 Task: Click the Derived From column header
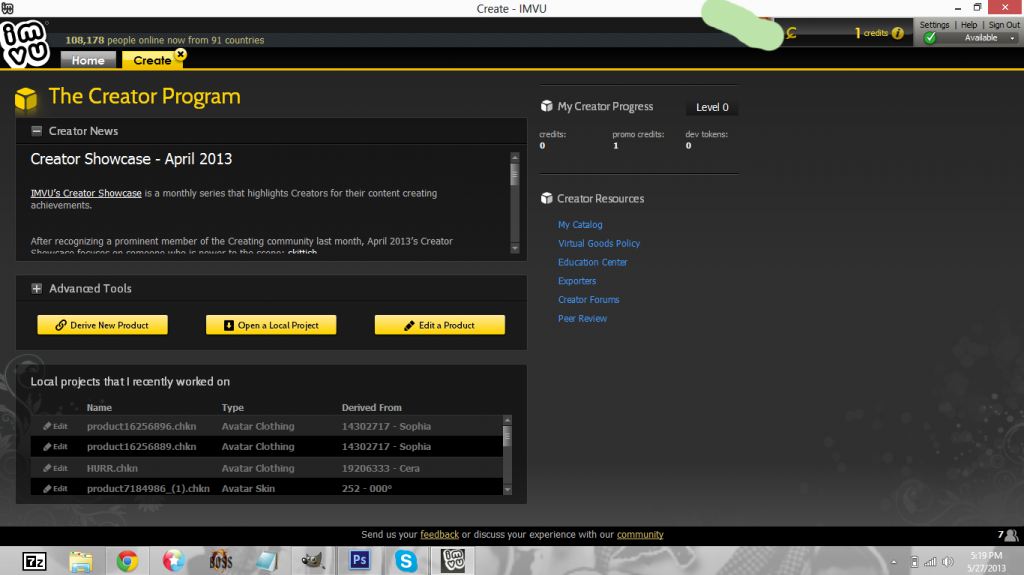click(372, 407)
